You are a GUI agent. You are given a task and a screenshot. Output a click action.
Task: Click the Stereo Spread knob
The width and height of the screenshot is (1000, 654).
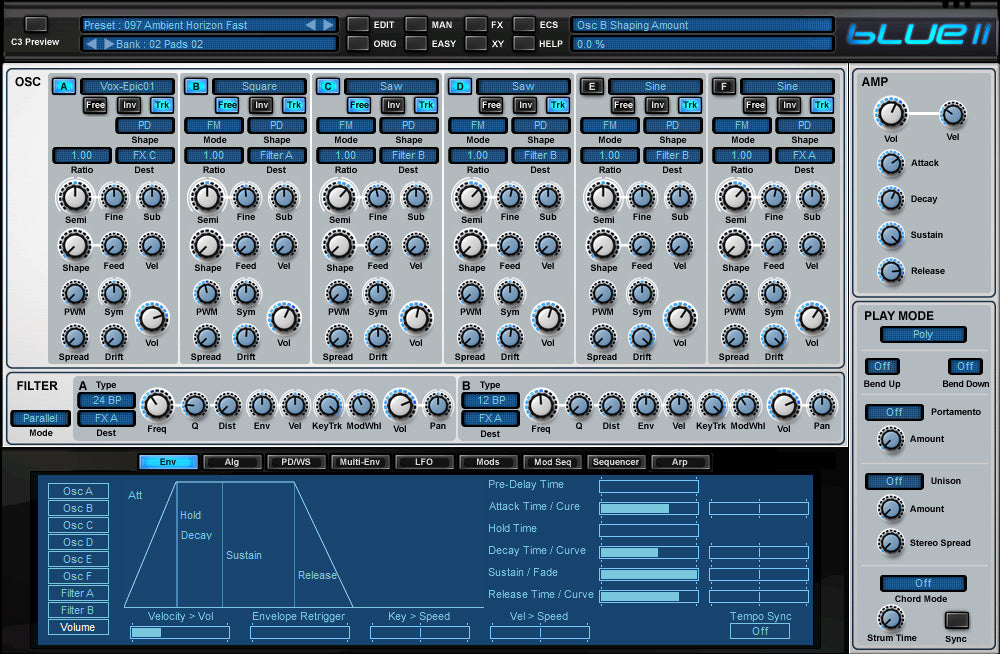(x=890, y=543)
